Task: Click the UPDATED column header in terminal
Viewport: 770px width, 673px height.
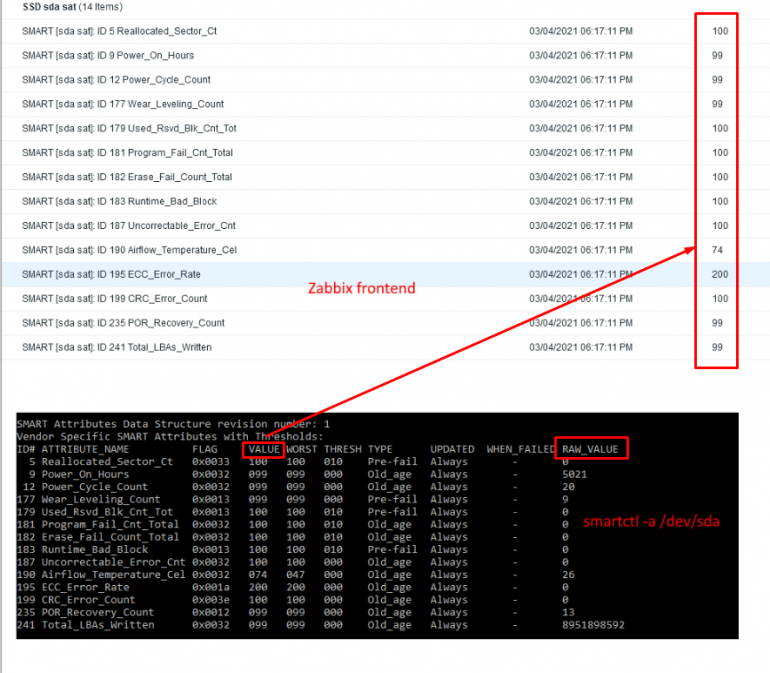Action: click(x=452, y=449)
